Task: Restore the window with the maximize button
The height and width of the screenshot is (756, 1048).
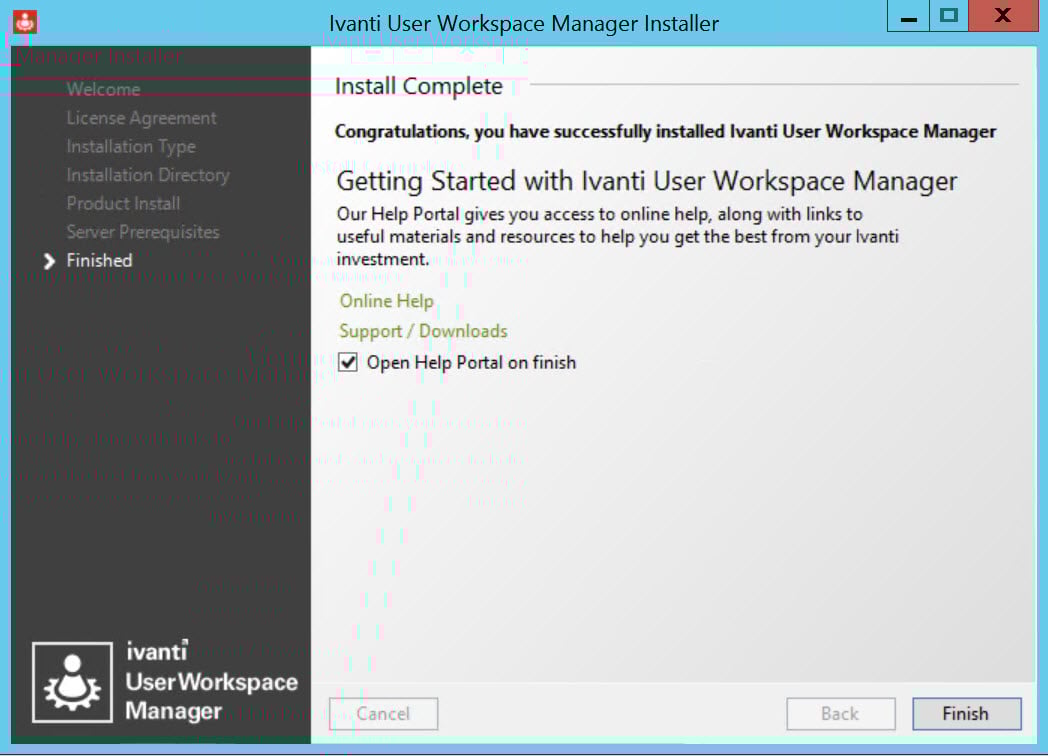Action: click(949, 16)
